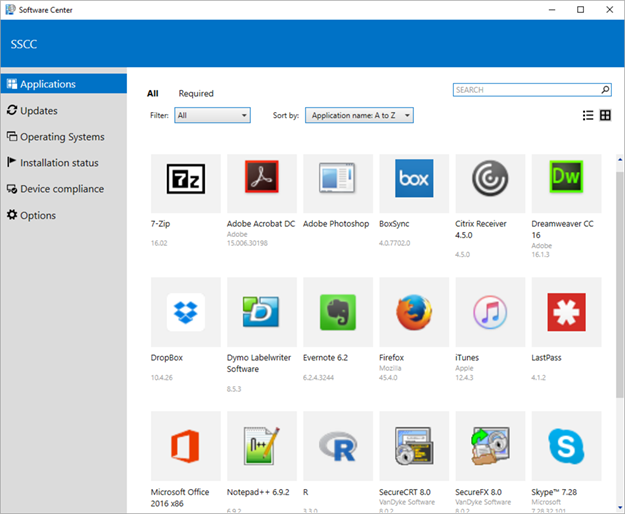Click the vertical scrollbar thumb
Screen dimensions: 625x514
620,285
